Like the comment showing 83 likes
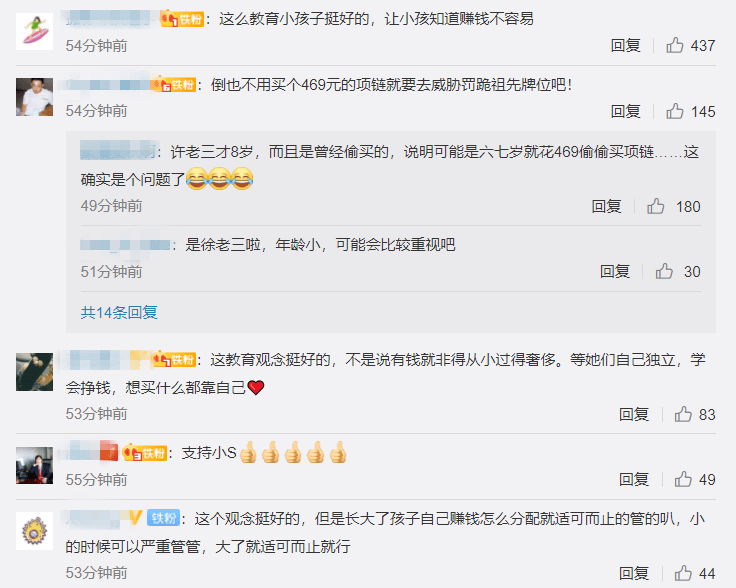This screenshot has width=736, height=588. coord(683,414)
